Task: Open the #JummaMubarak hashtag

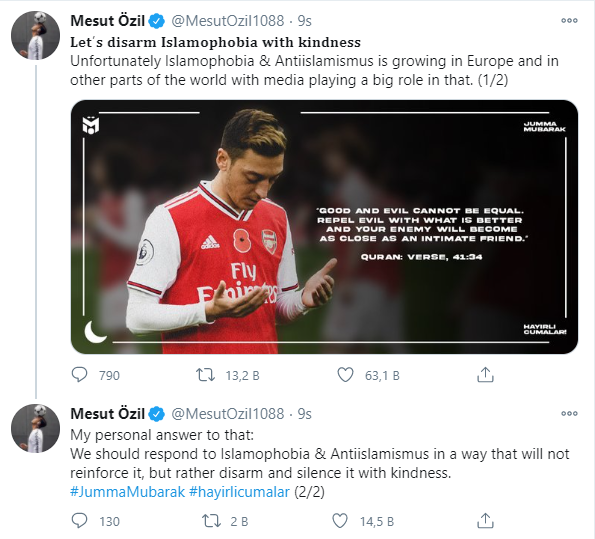Action: pyautogui.click(x=128, y=492)
